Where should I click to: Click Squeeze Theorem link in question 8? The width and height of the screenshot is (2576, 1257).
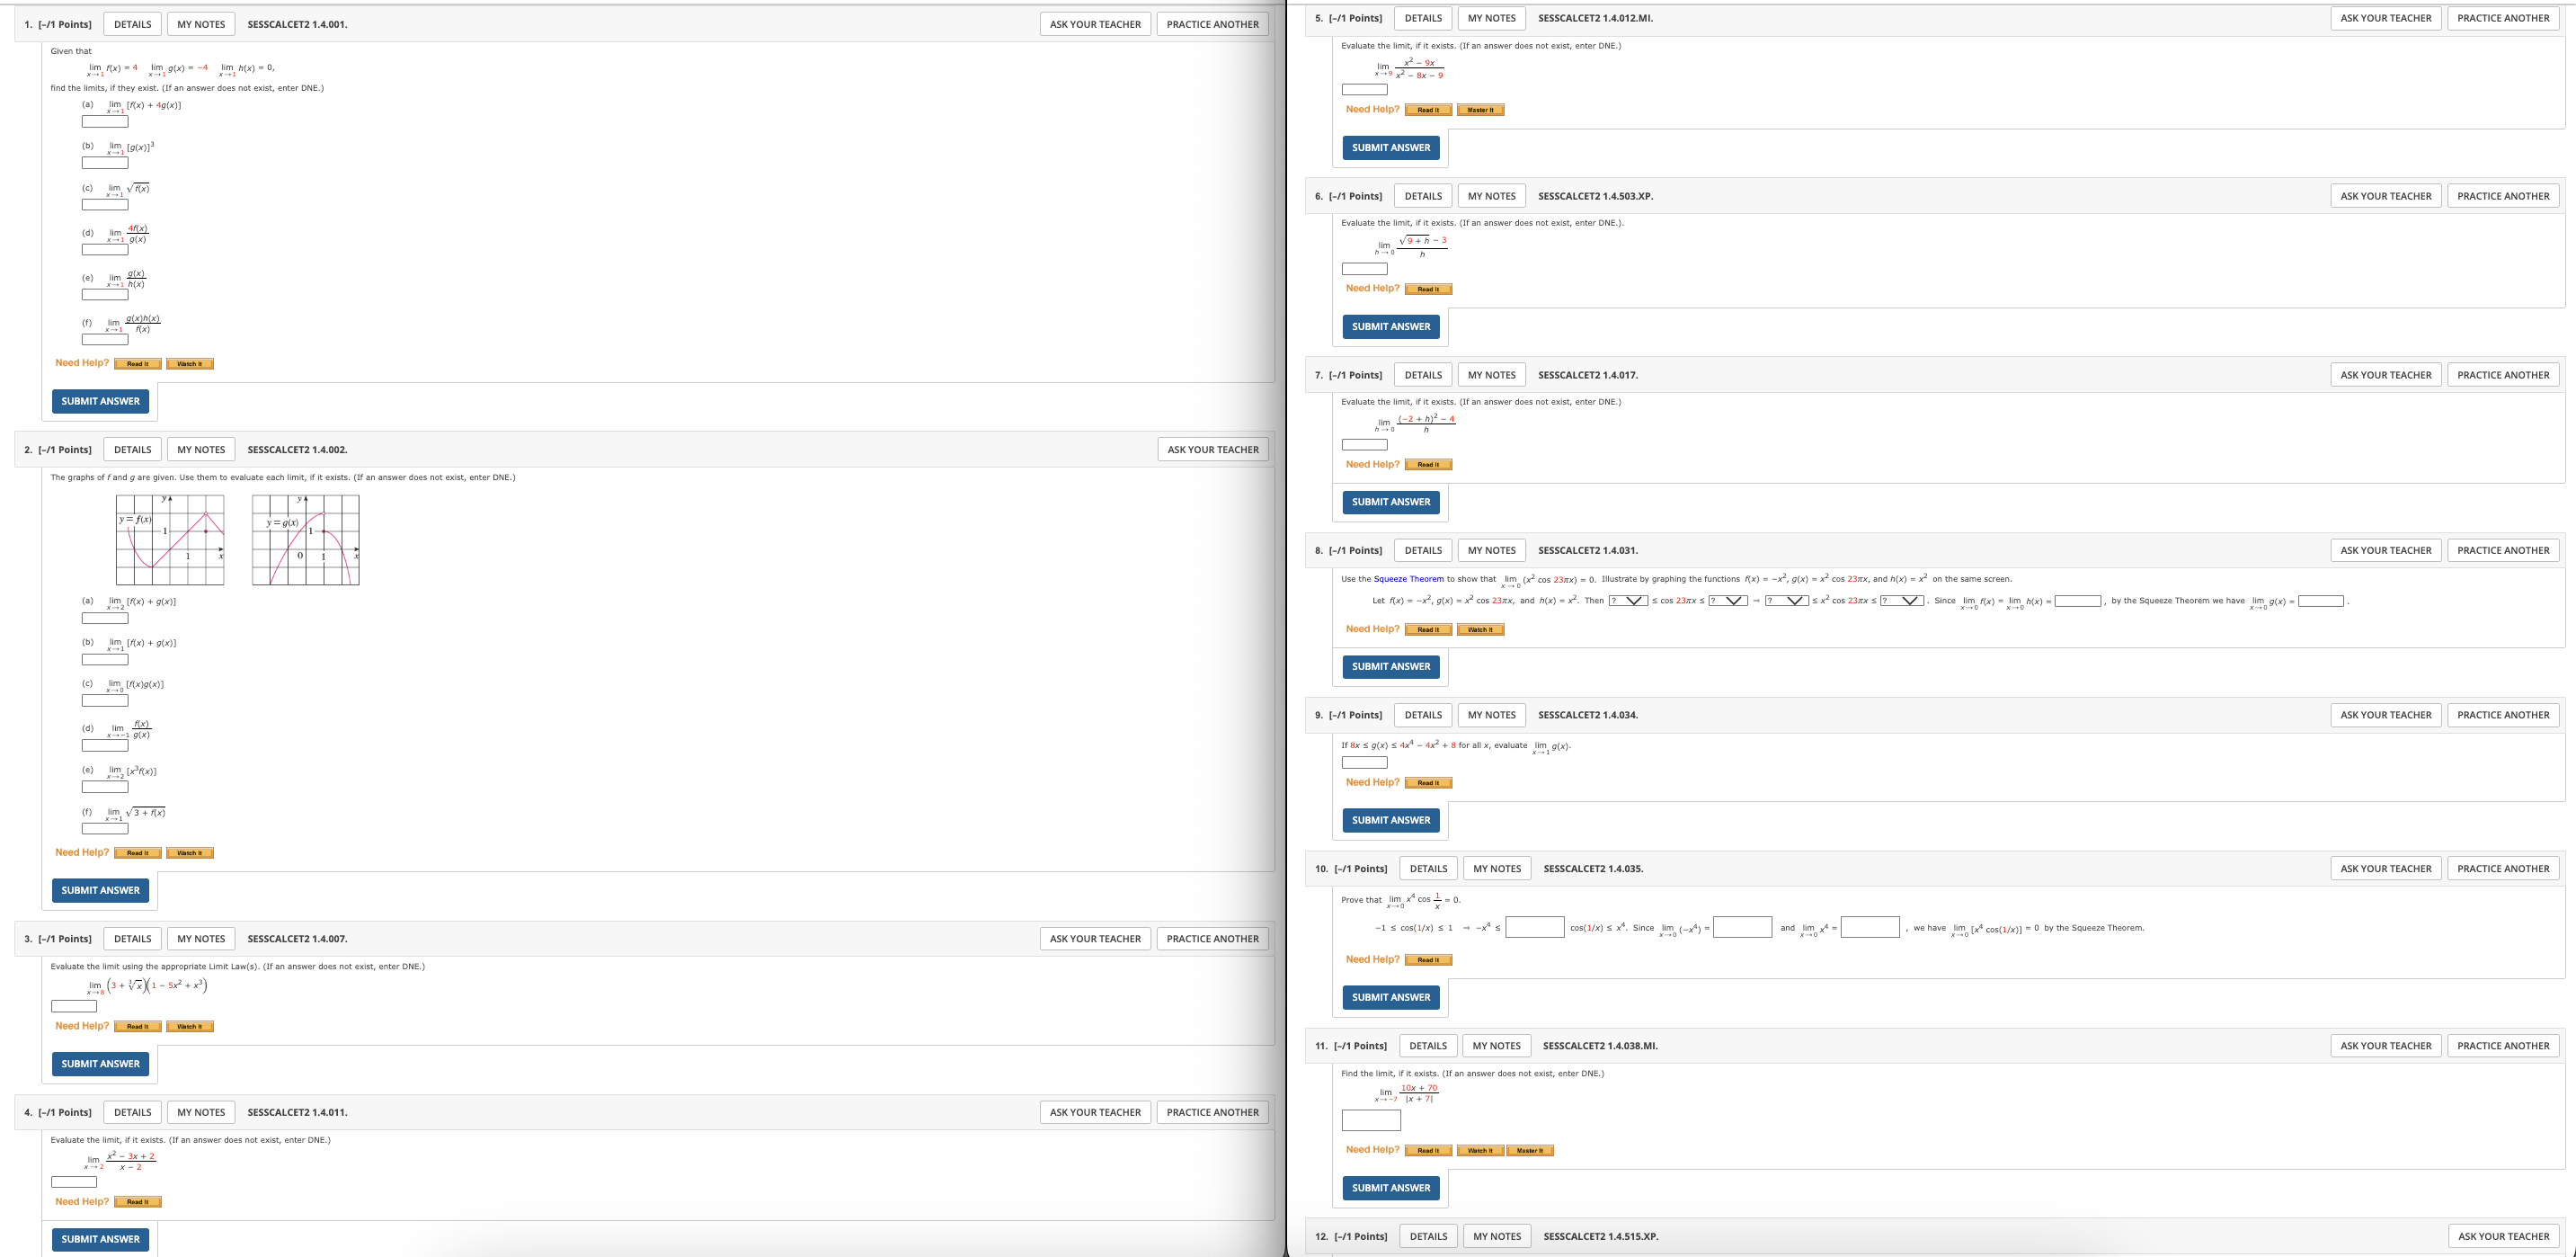(x=1408, y=579)
